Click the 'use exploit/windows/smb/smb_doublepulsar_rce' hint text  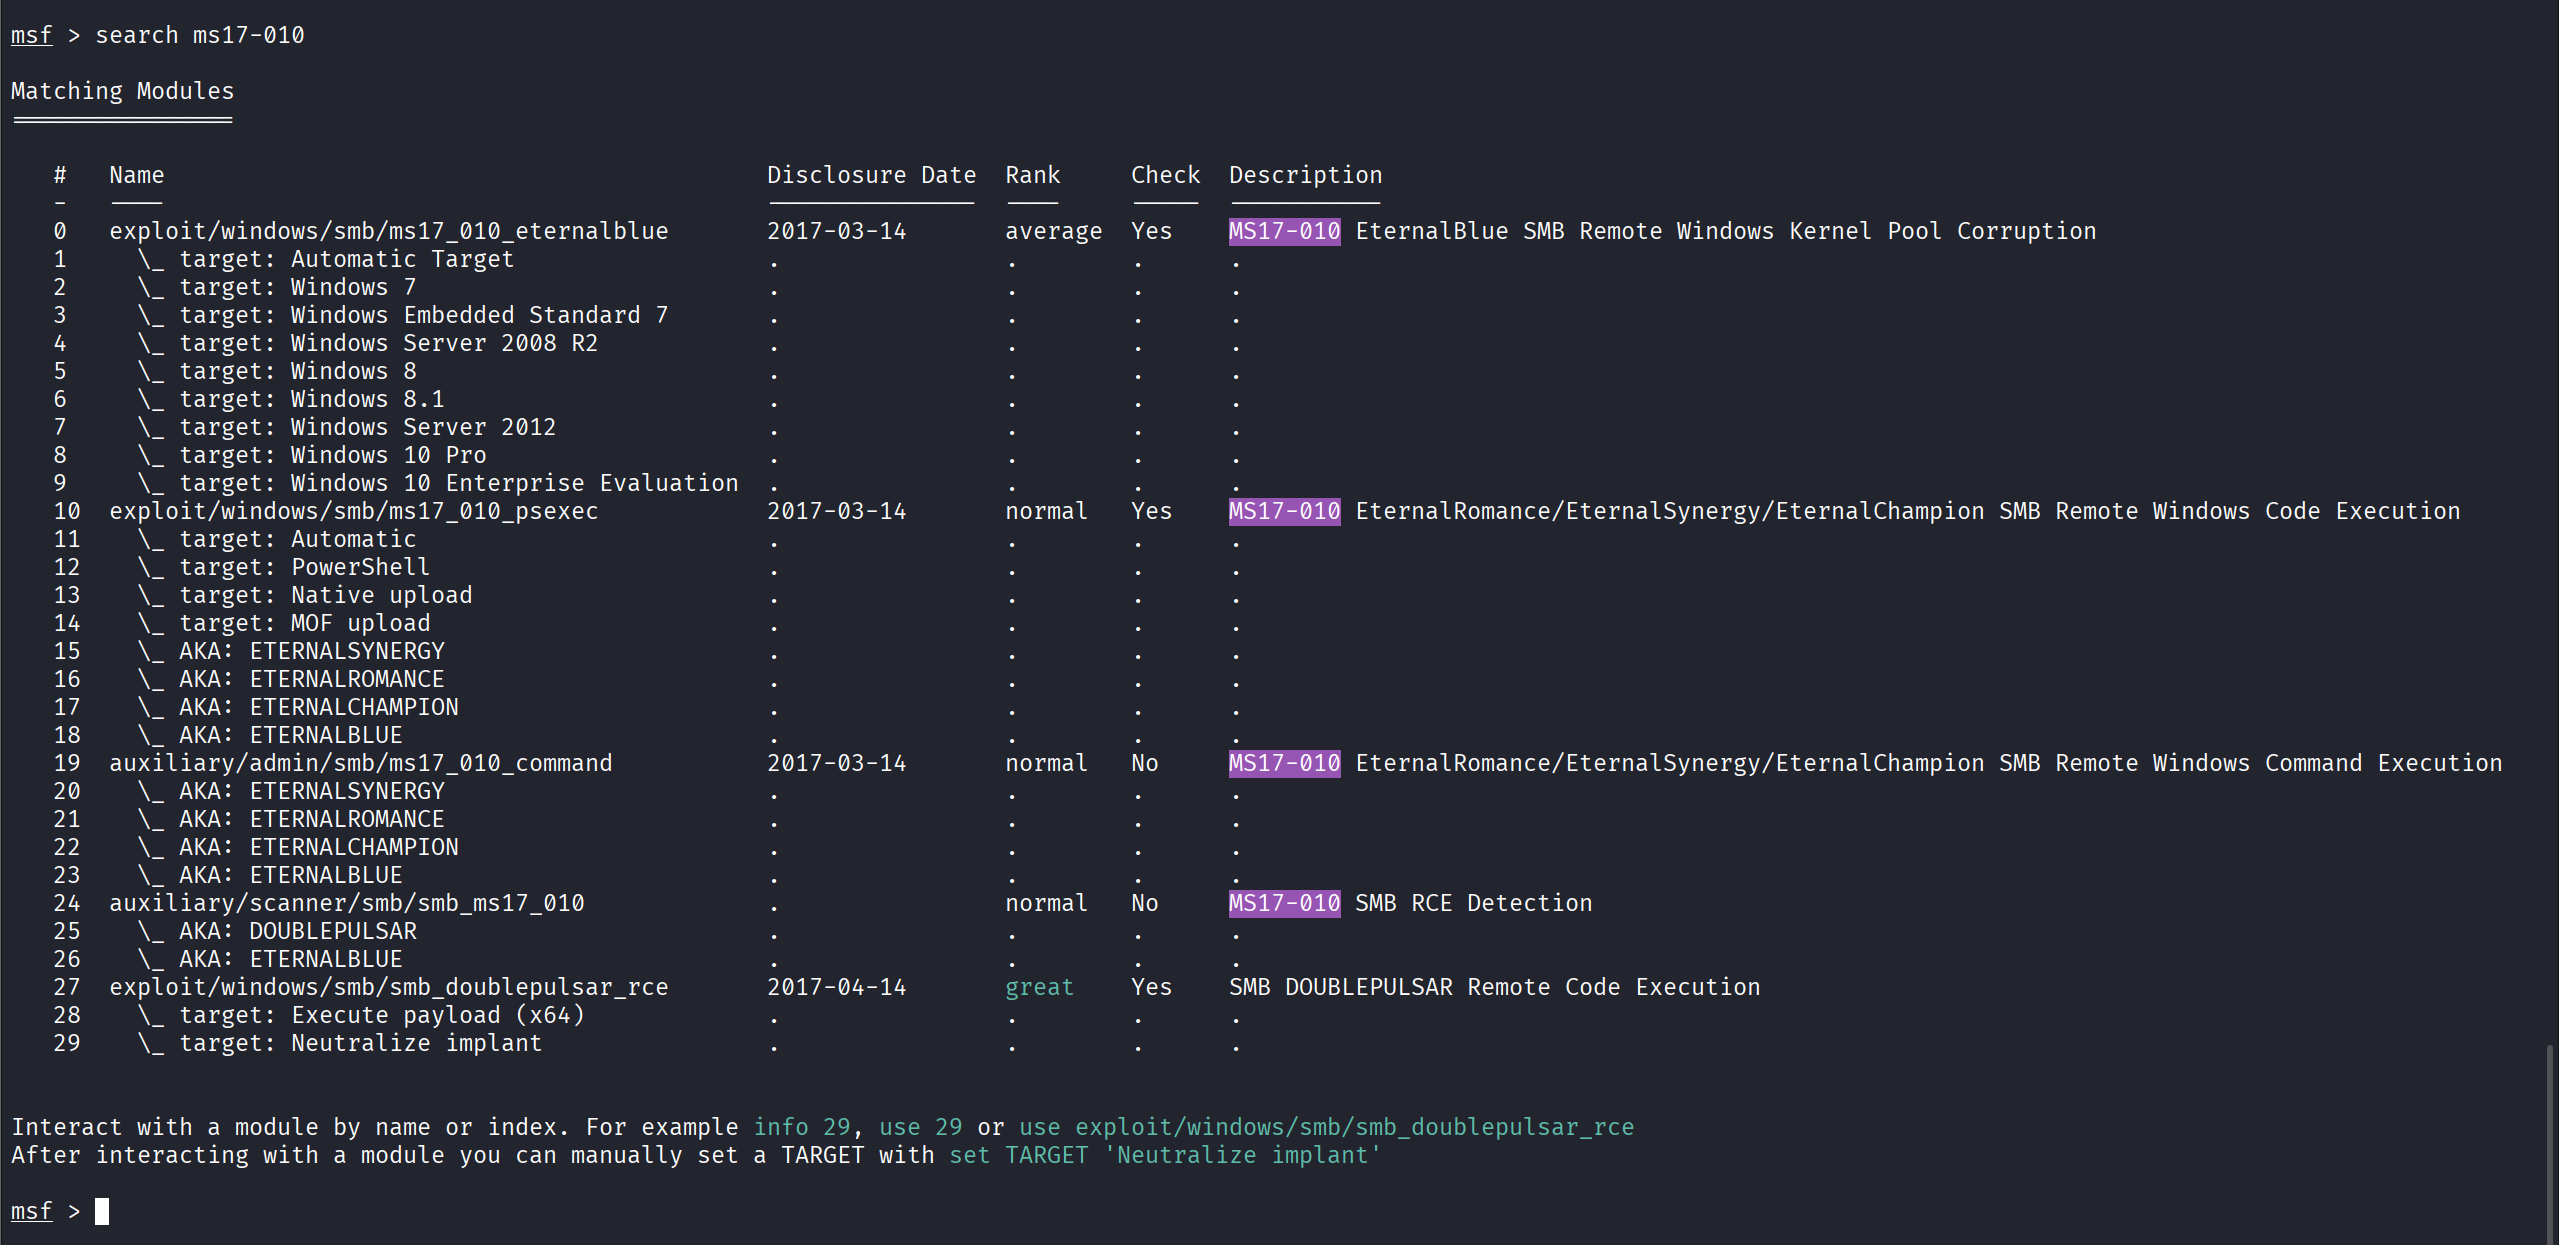pos(1326,1127)
